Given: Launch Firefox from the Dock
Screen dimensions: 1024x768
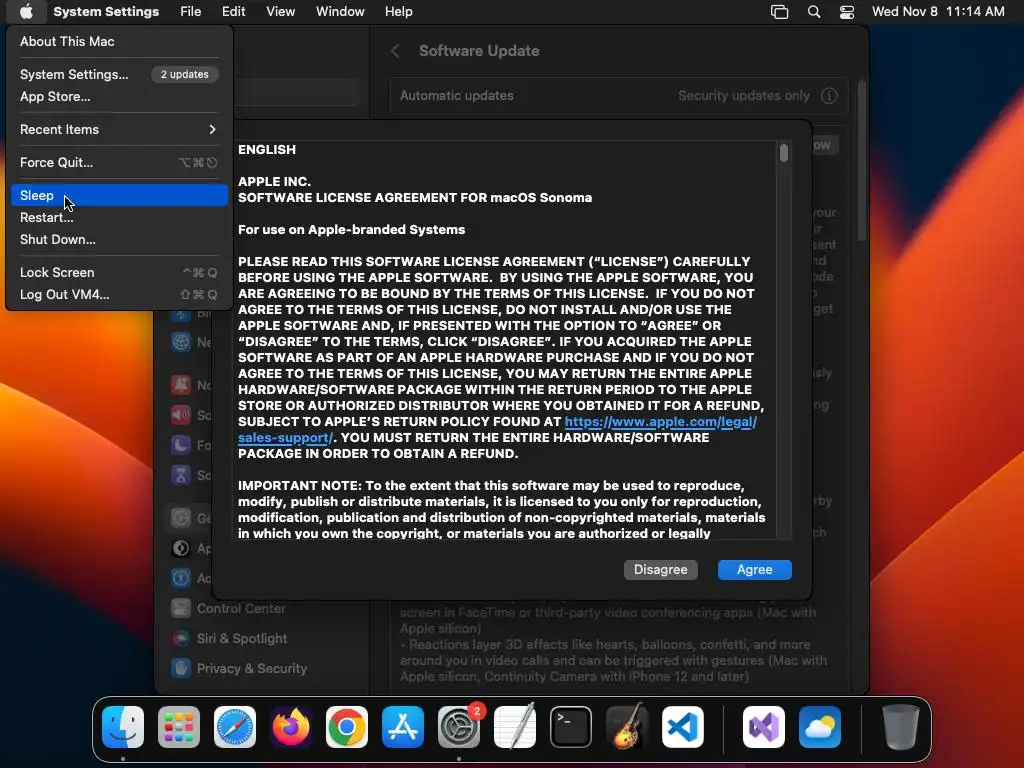Looking at the screenshot, I should pyautogui.click(x=291, y=727).
